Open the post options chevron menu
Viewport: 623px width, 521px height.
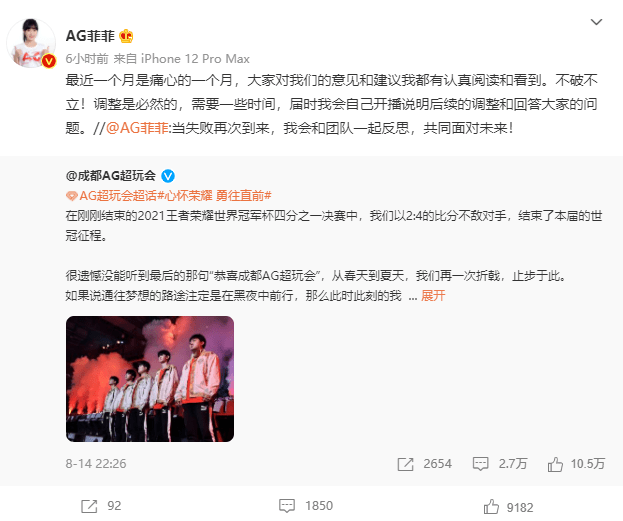pyautogui.click(x=596, y=22)
